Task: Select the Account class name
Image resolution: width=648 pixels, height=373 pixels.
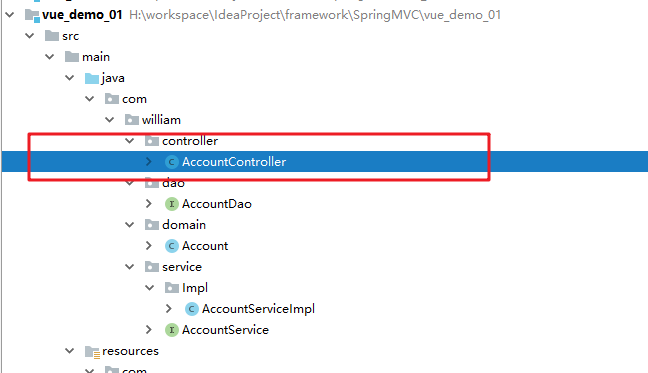Action: click(x=205, y=246)
